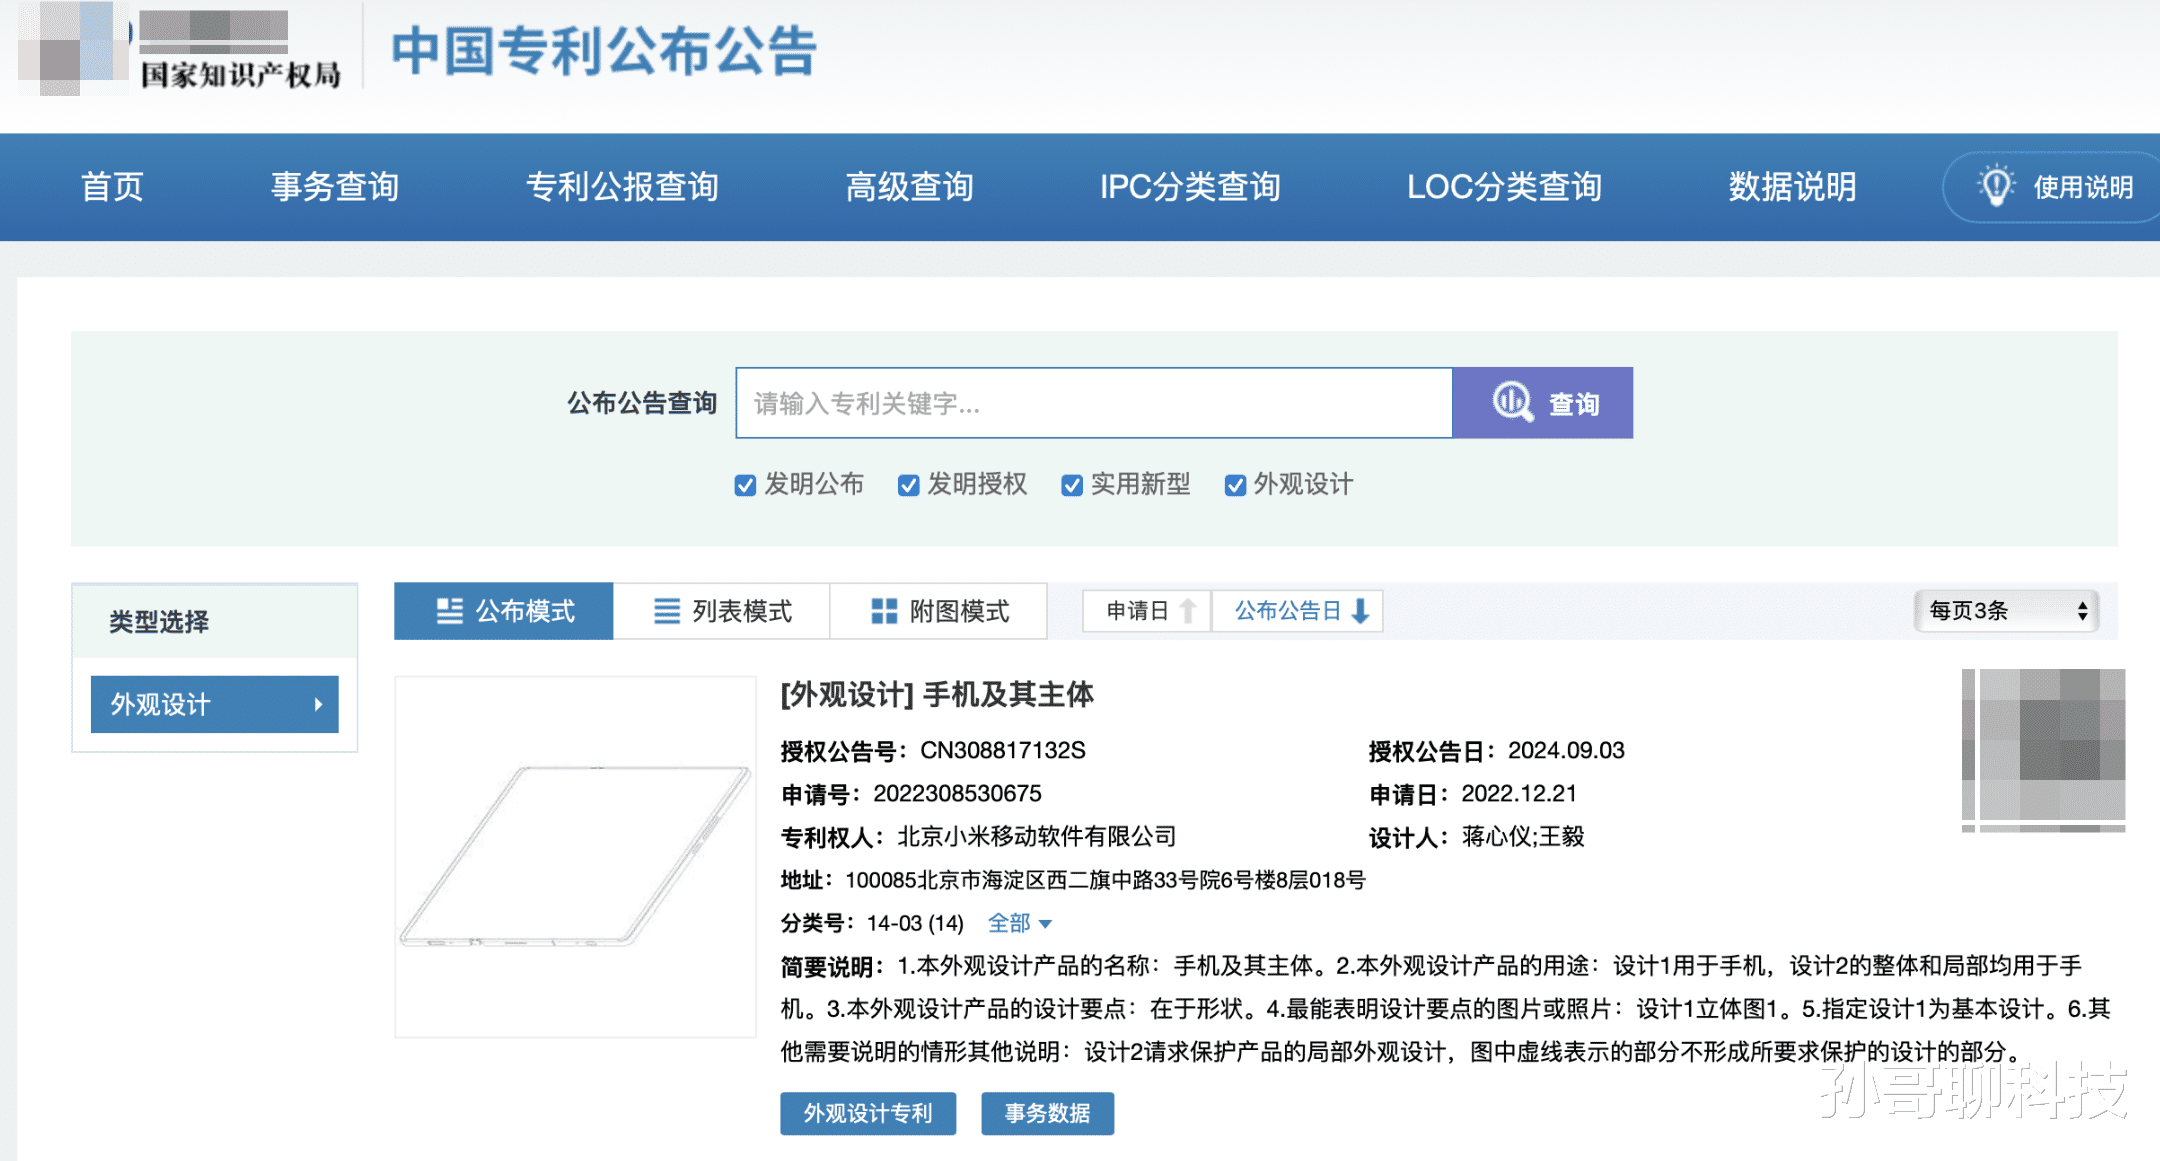2160x1161 pixels.
Task: Click the up arrow beside 申请日
Action: [x=1188, y=611]
